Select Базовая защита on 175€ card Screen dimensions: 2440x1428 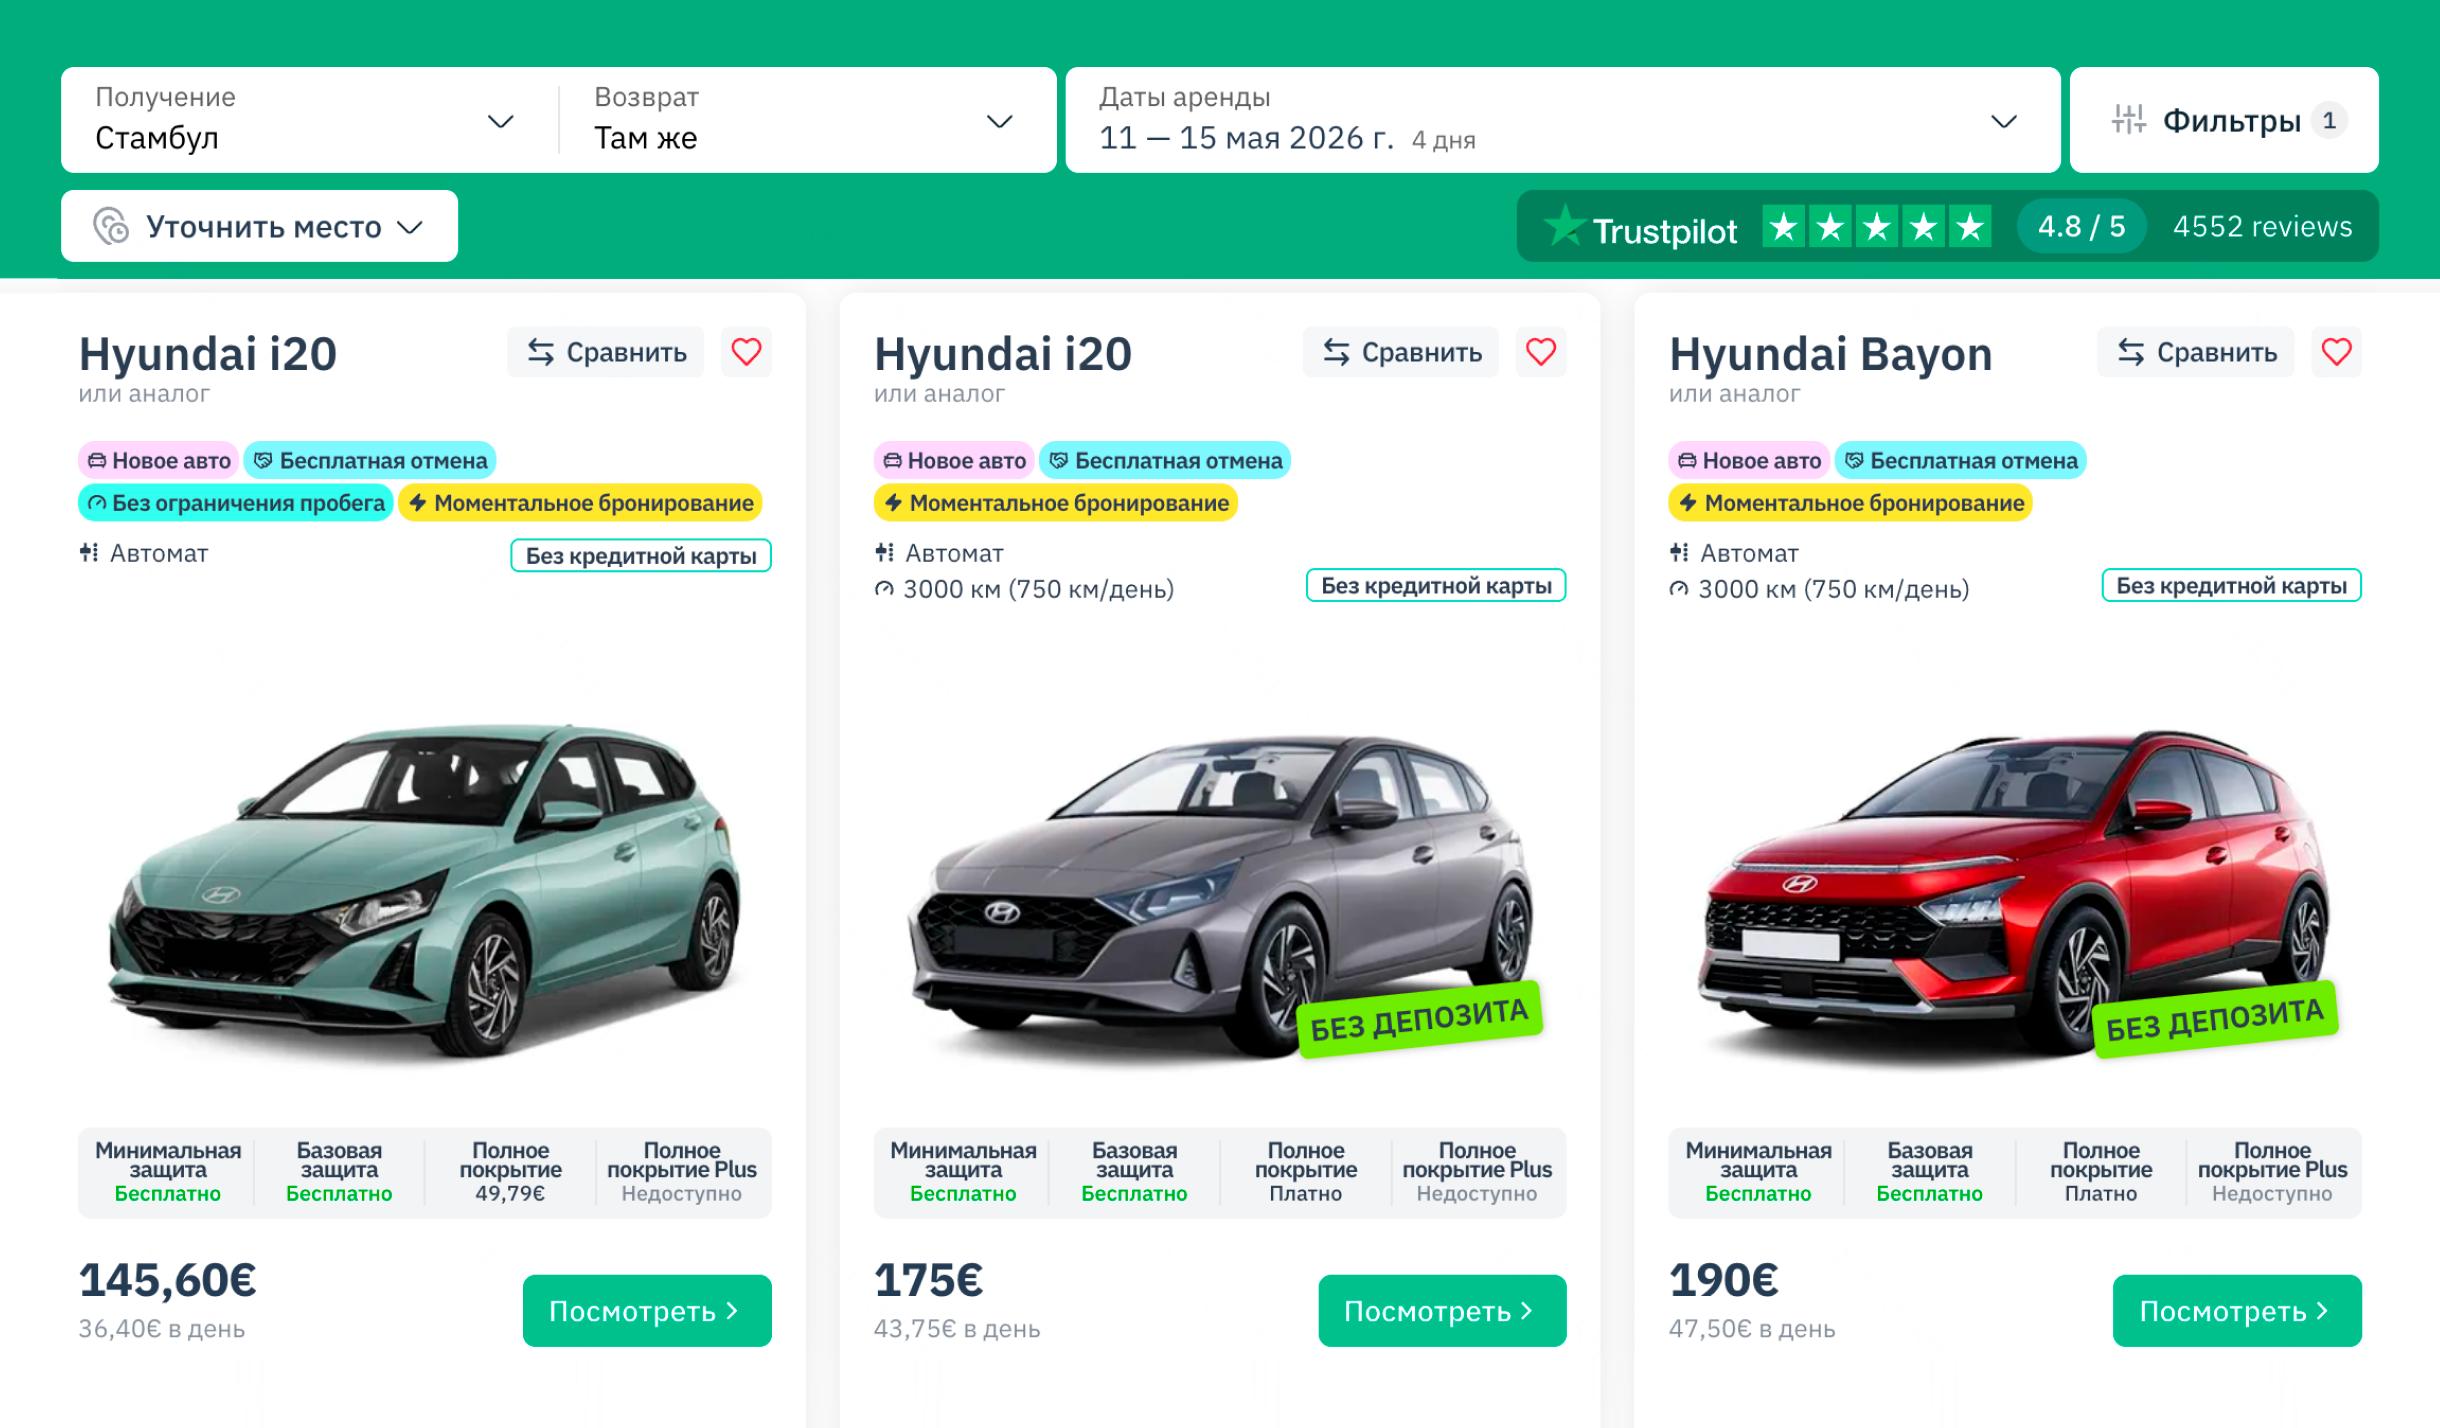point(1134,1171)
